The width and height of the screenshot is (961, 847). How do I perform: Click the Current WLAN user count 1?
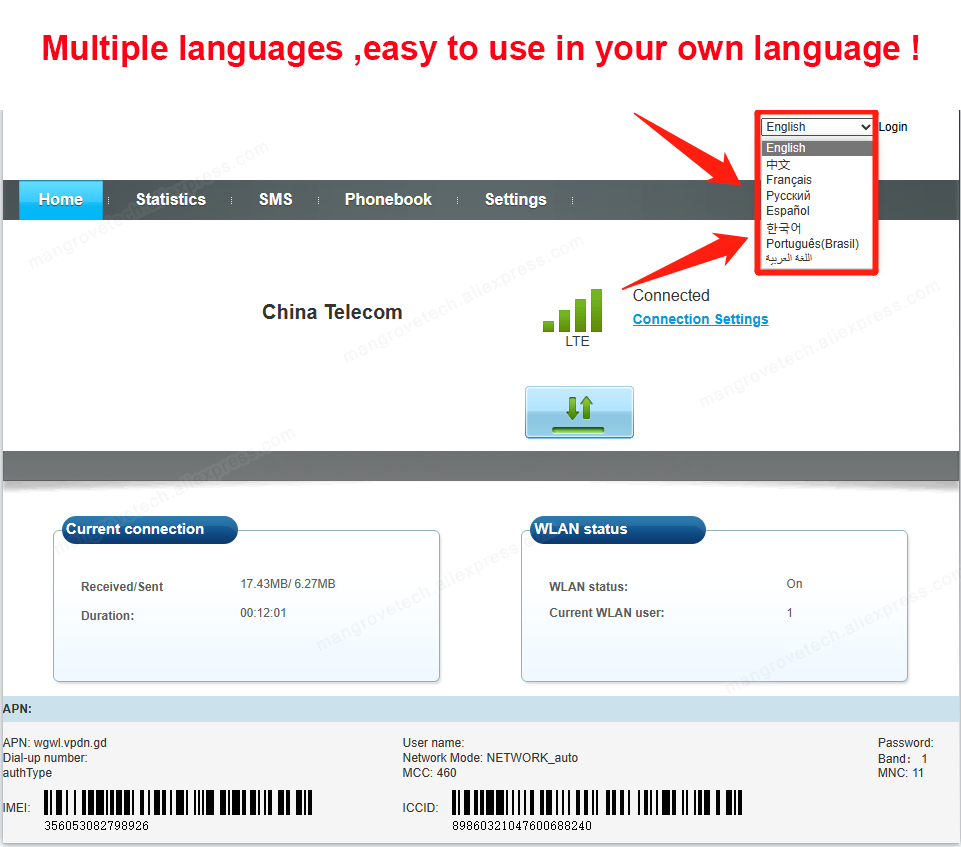789,613
